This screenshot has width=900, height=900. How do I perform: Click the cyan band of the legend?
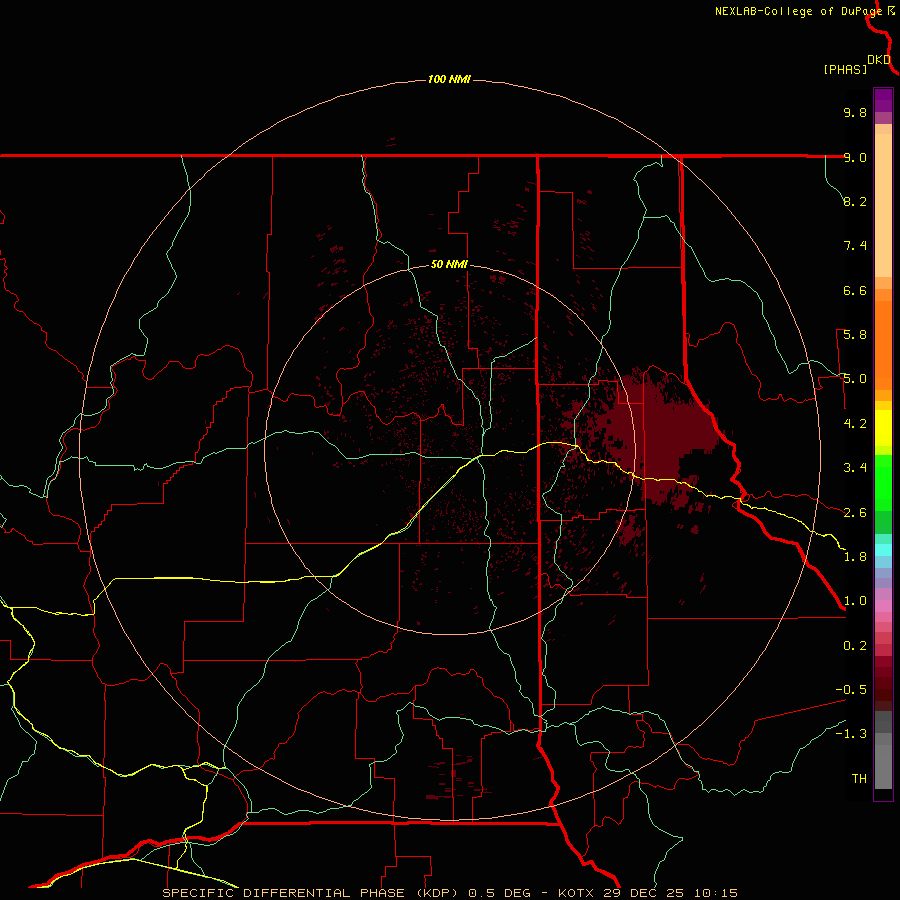pyautogui.click(x=883, y=550)
